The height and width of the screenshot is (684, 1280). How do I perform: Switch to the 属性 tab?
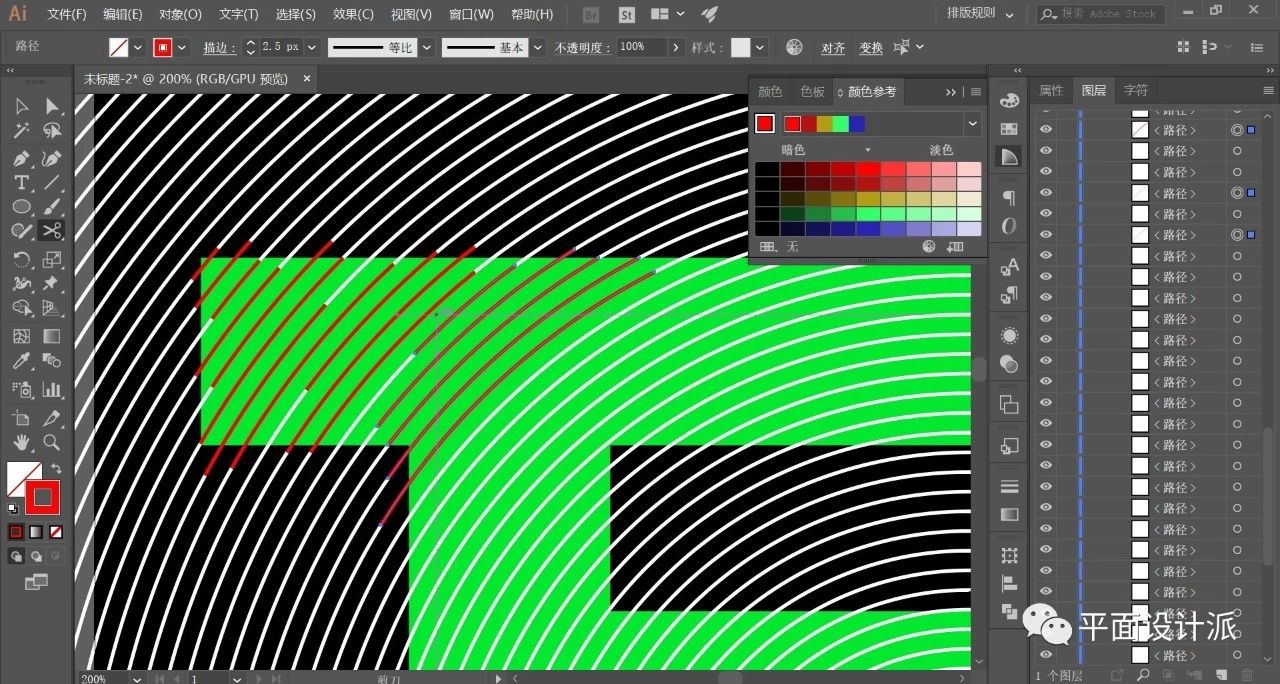click(1051, 90)
